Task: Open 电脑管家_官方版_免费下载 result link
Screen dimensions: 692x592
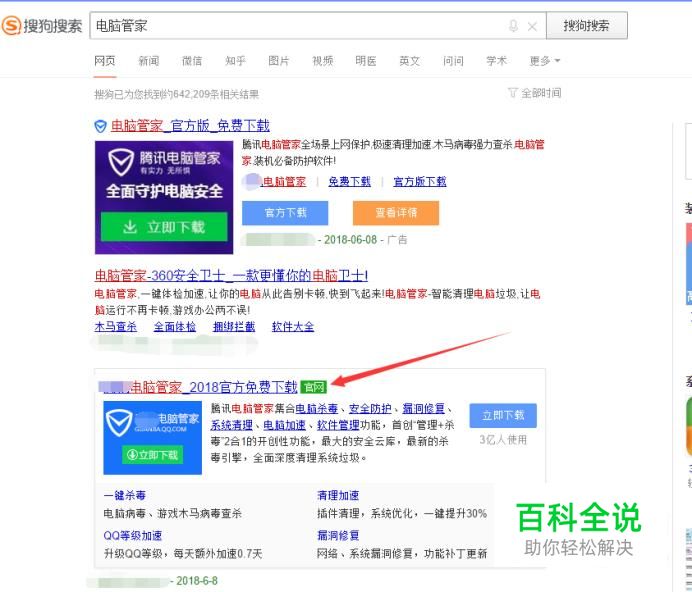Action: 190,126
